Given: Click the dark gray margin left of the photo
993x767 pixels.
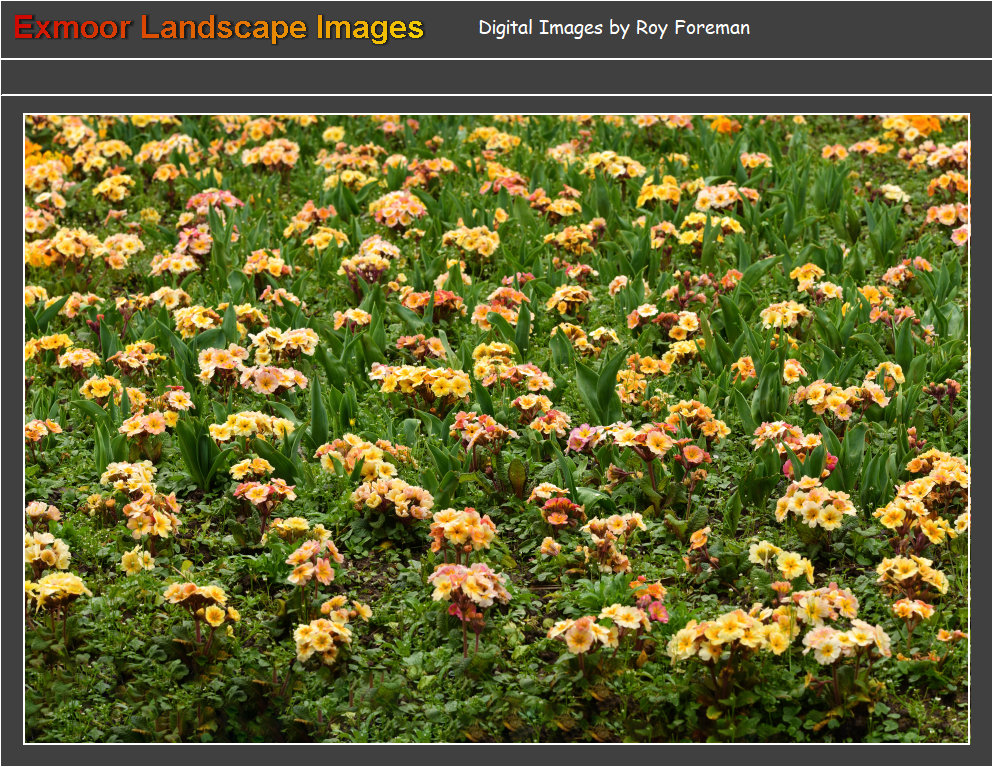Looking at the screenshot, I should pos(11,430).
